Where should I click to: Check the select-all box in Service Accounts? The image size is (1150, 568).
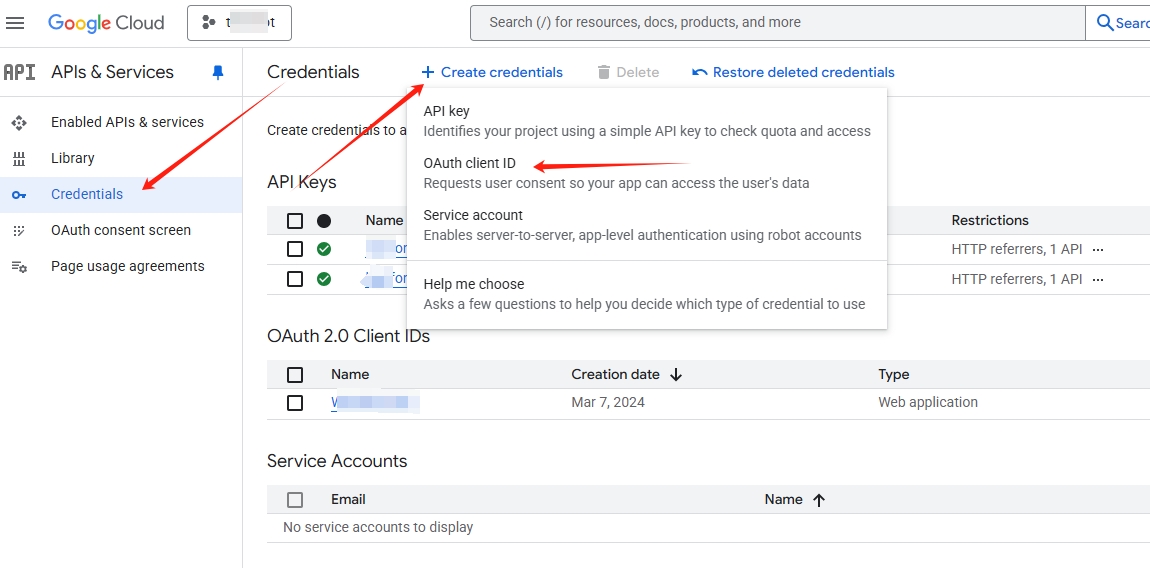(x=295, y=500)
